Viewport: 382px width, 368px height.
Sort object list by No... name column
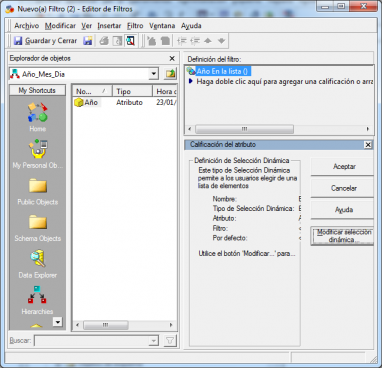[x=92, y=91]
